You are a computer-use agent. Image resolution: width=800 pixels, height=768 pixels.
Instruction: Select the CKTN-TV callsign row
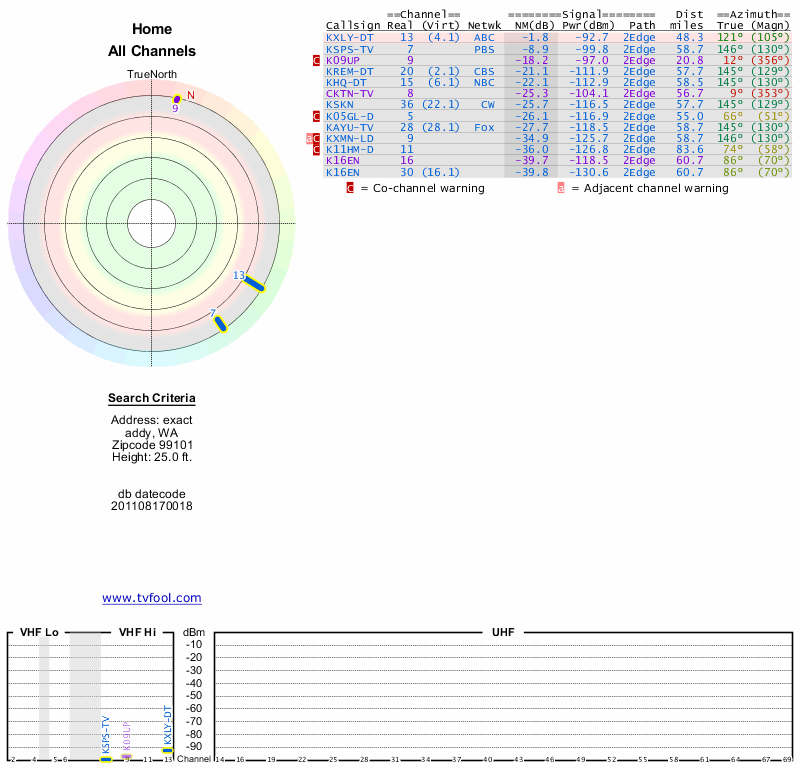[x=349, y=93]
